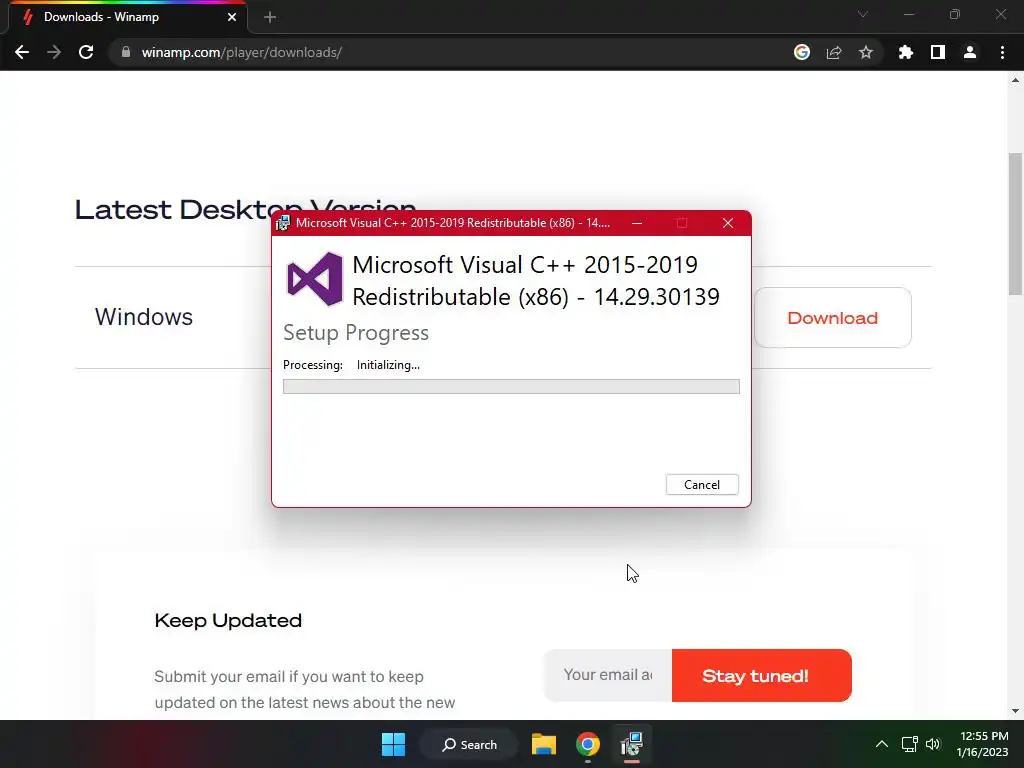The width and height of the screenshot is (1024, 768).
Task: Close the Downloads - Winamp tab
Action: (232, 17)
